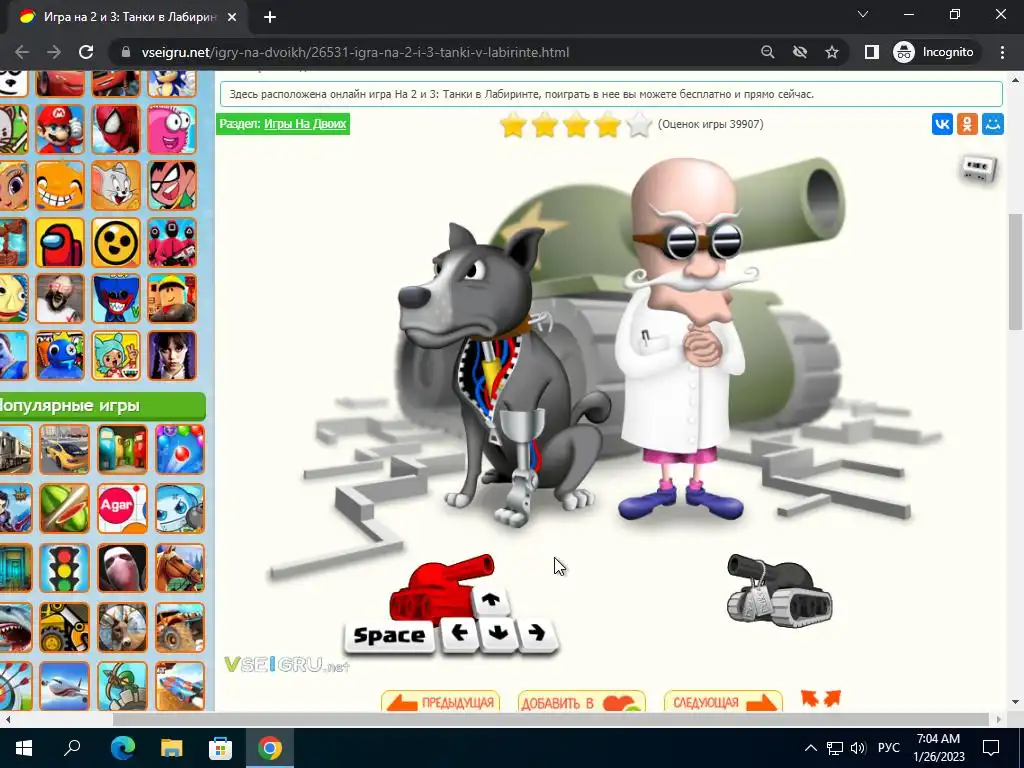
Task: Share the game on Odnoklassniki
Action: [x=967, y=124]
